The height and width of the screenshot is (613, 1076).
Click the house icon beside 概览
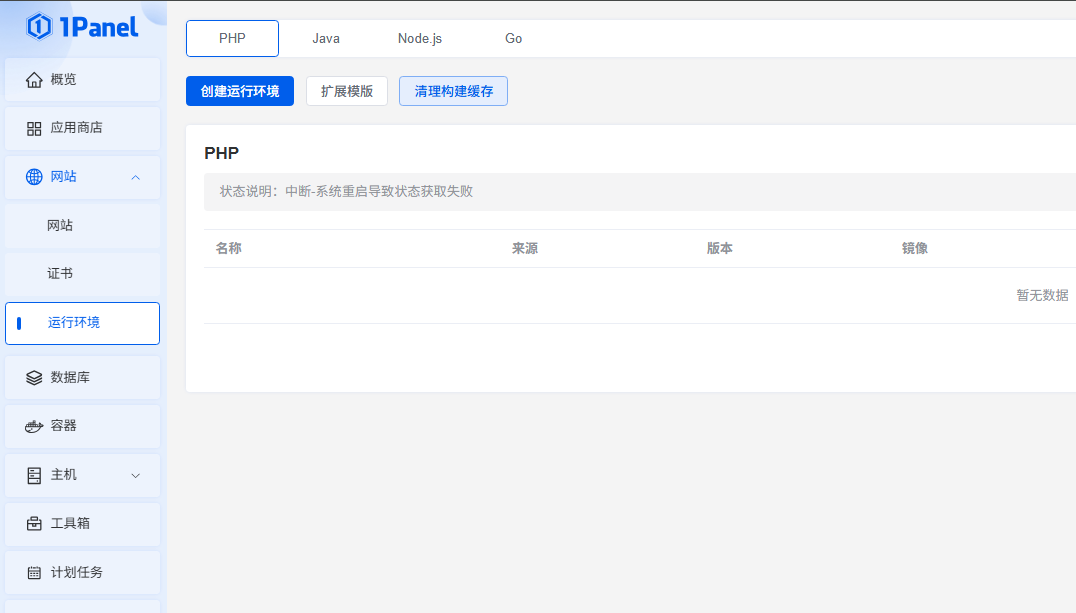[34, 79]
